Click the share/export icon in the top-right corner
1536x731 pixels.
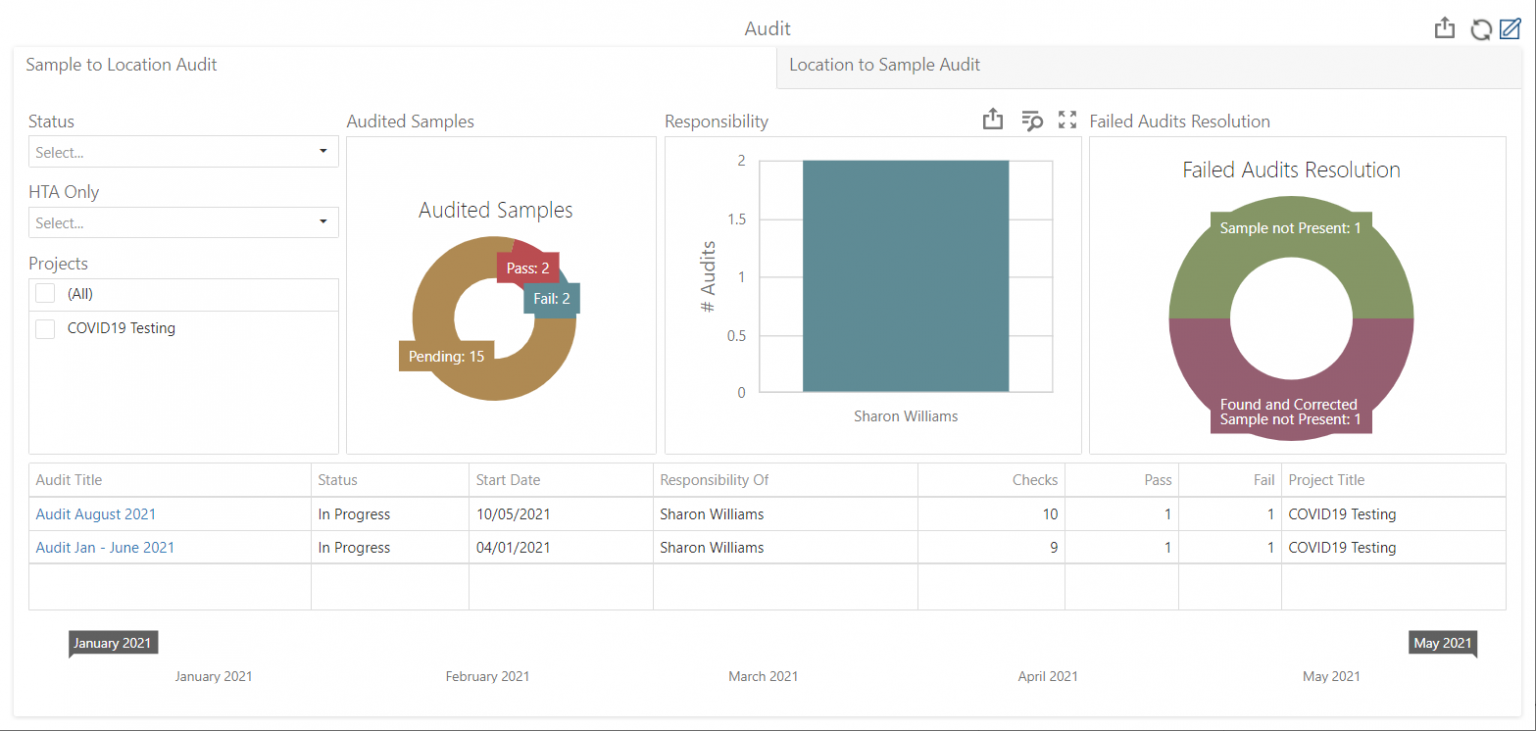[x=1444, y=28]
